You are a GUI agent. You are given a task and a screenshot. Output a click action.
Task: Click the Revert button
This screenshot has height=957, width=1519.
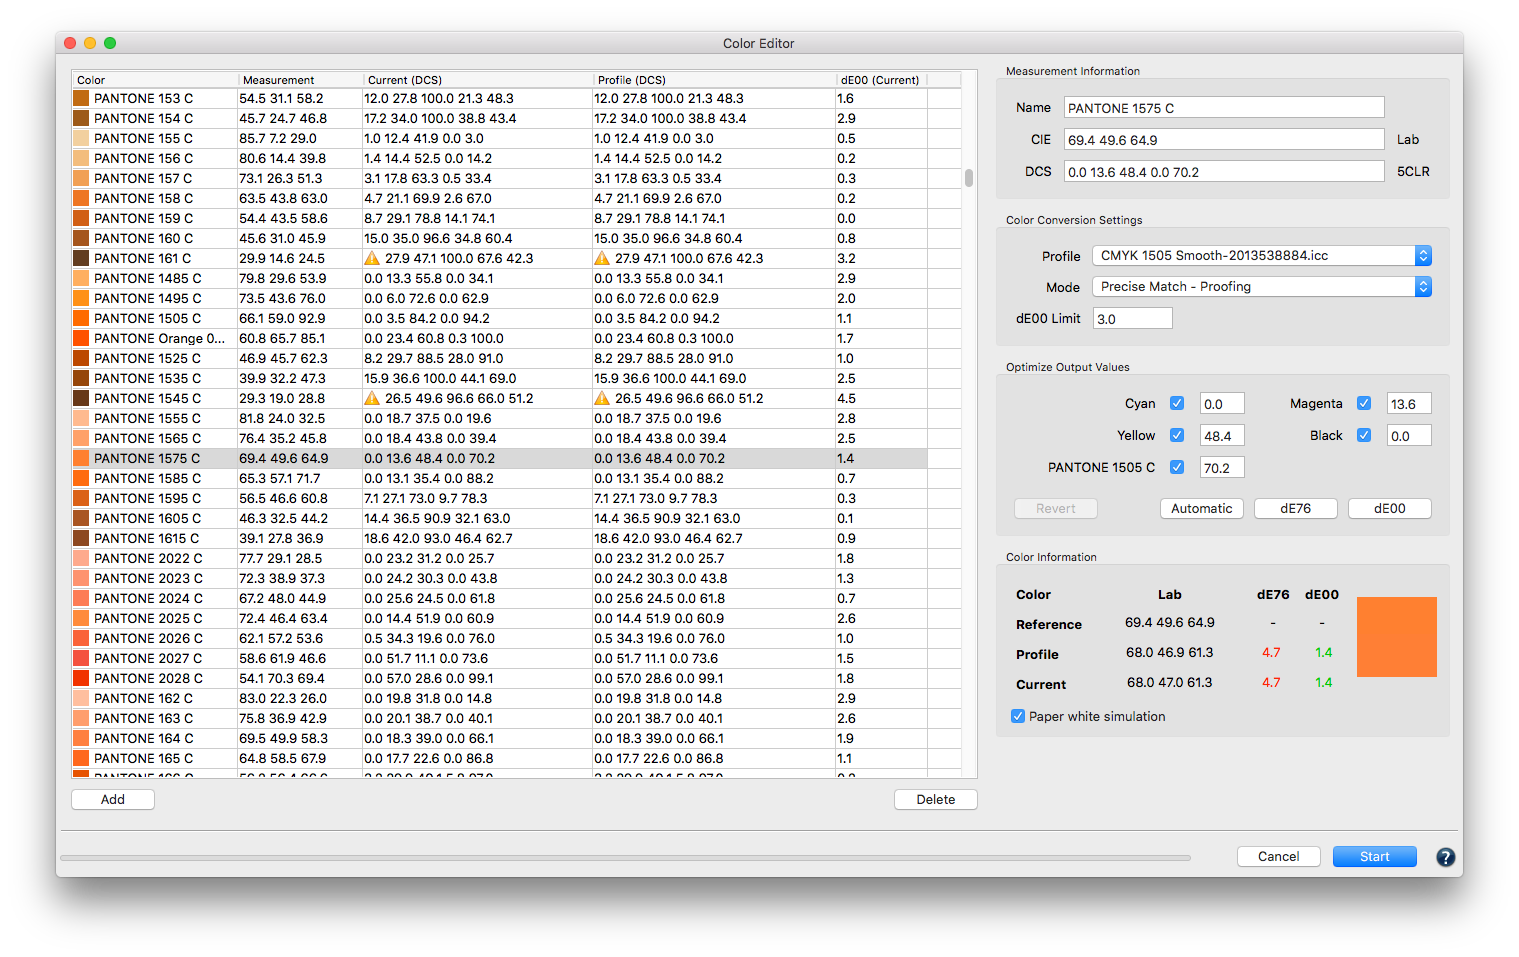coord(1056,508)
